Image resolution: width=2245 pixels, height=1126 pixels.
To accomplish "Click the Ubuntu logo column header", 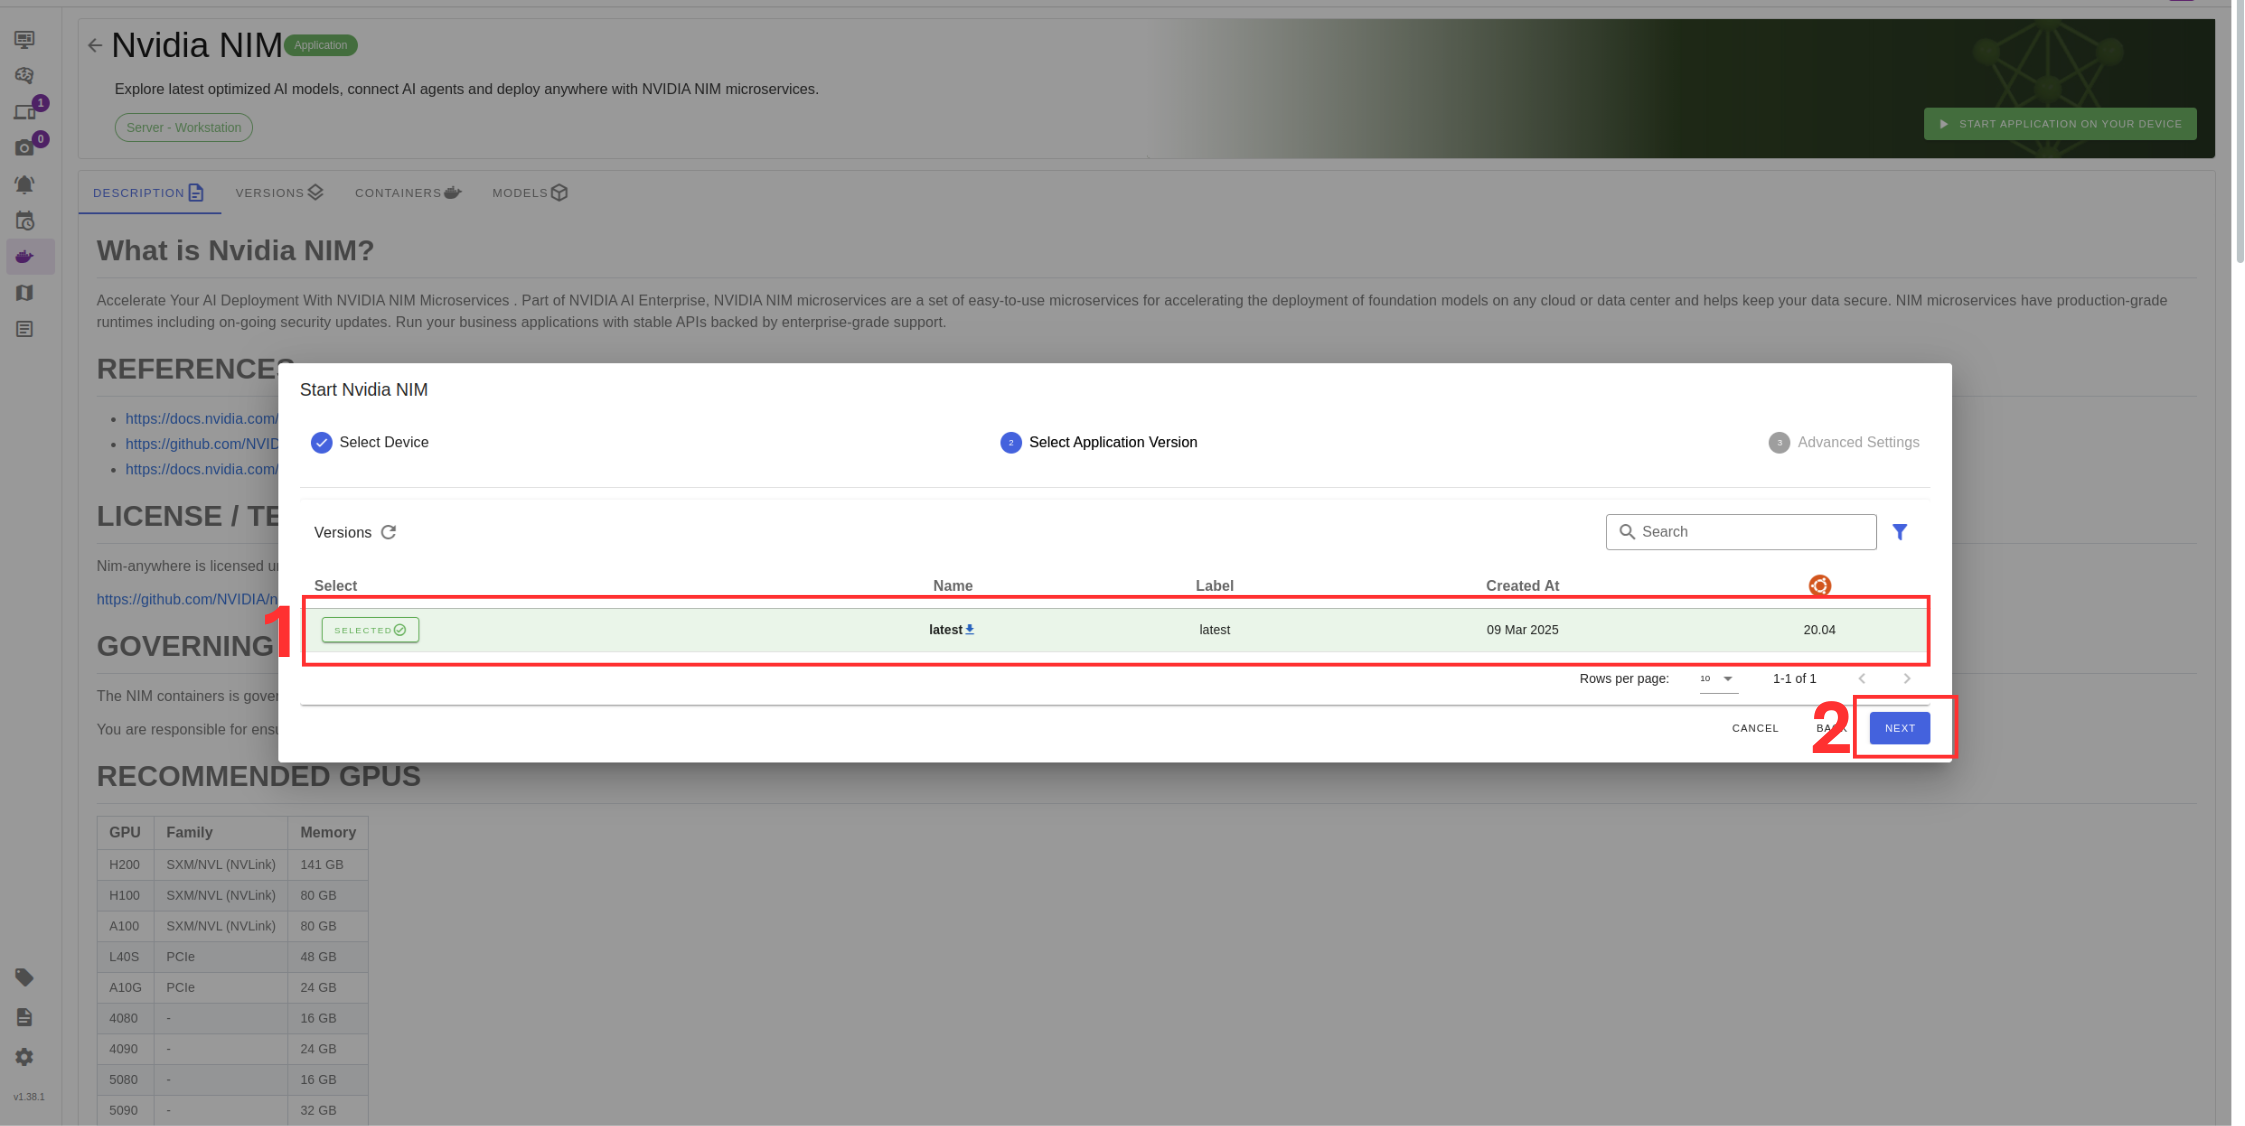I will (x=1820, y=585).
